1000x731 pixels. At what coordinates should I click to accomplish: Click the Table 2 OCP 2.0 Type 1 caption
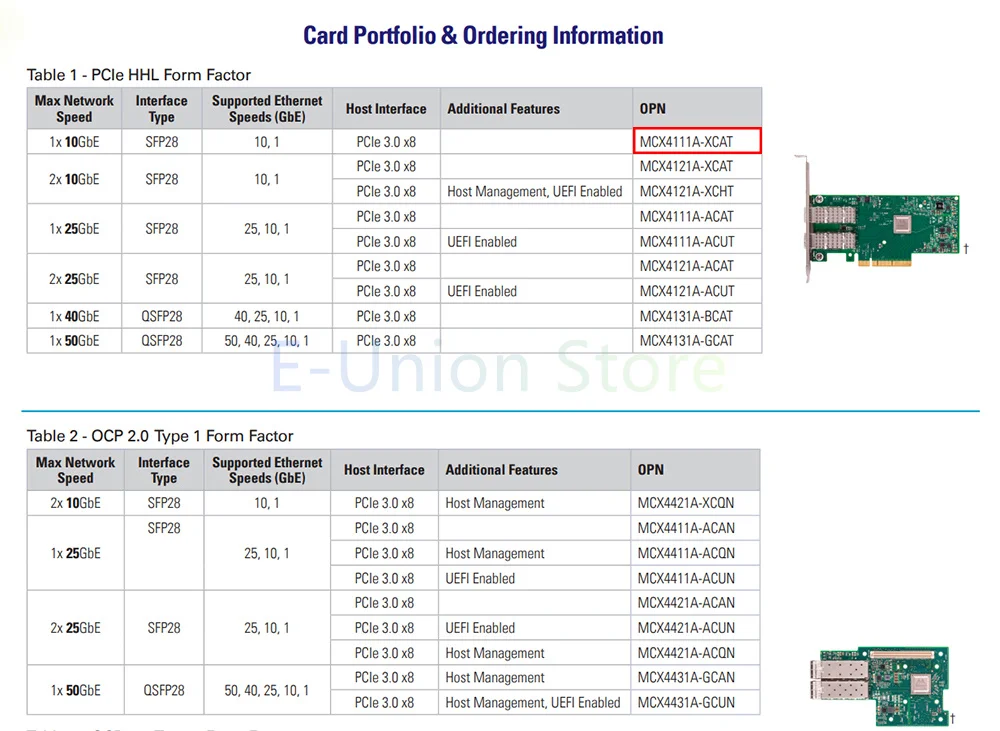click(160, 436)
